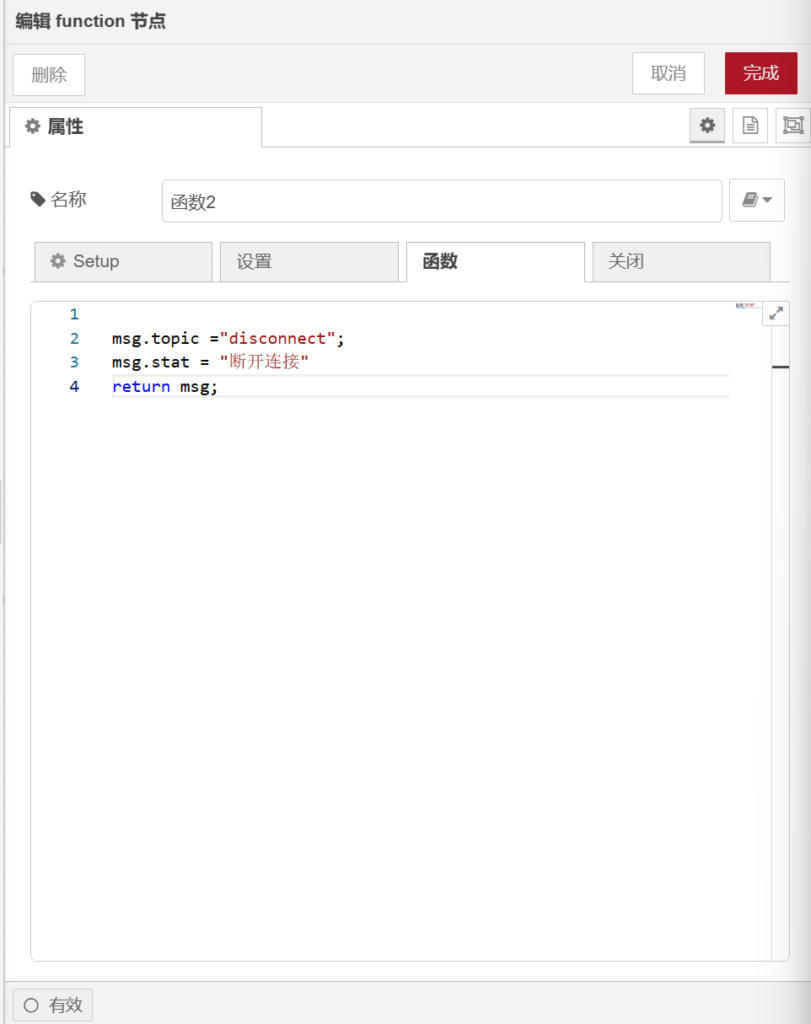811x1024 pixels.
Task: Toggle the 有效 enabled state
Action: pyautogui.click(x=53, y=1005)
